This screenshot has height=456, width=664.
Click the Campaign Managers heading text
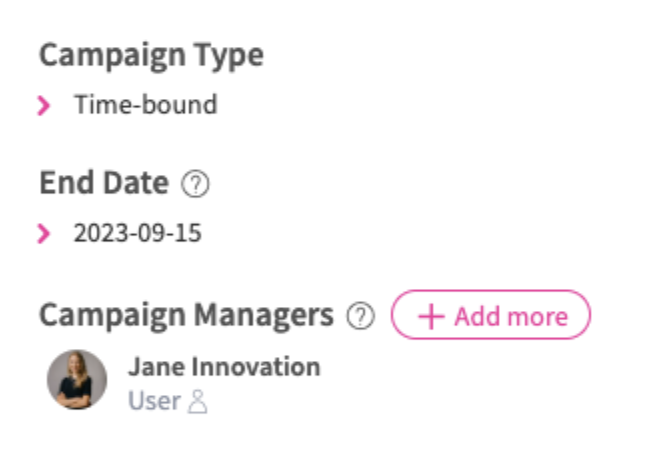click(186, 315)
